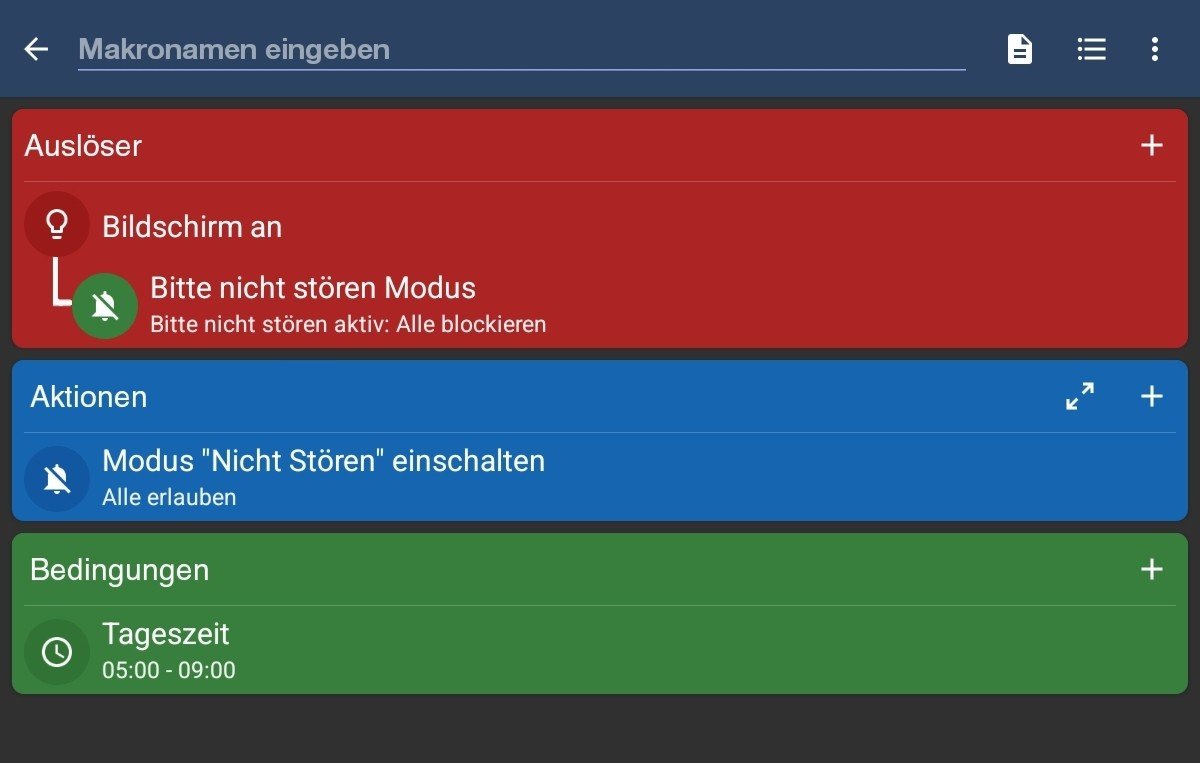Open the Tageszeit condition entry
1200x763 pixels.
pos(166,635)
